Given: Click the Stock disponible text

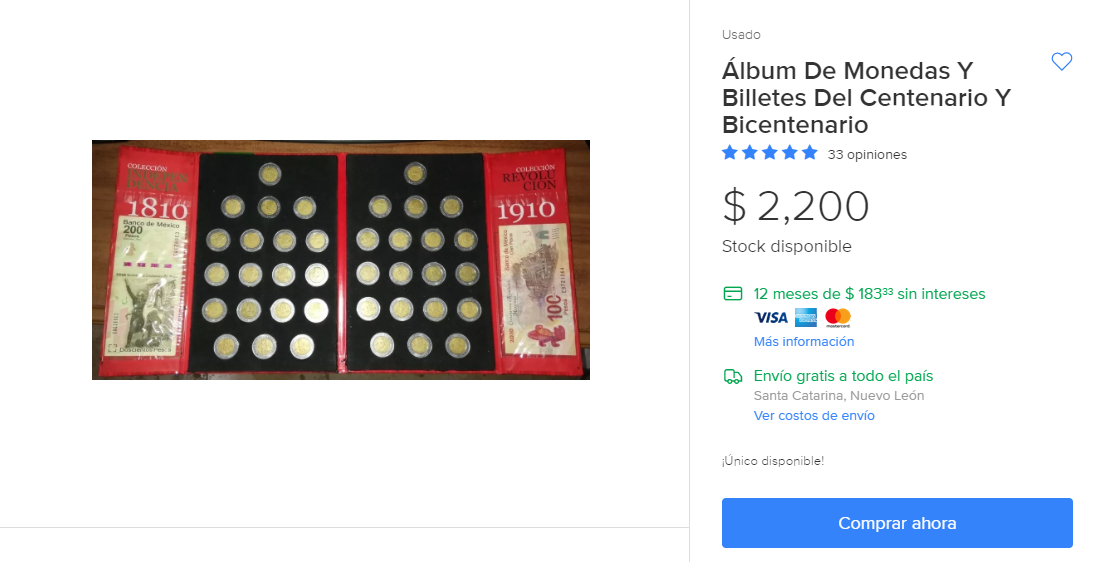Looking at the screenshot, I should pyautogui.click(x=786, y=247).
